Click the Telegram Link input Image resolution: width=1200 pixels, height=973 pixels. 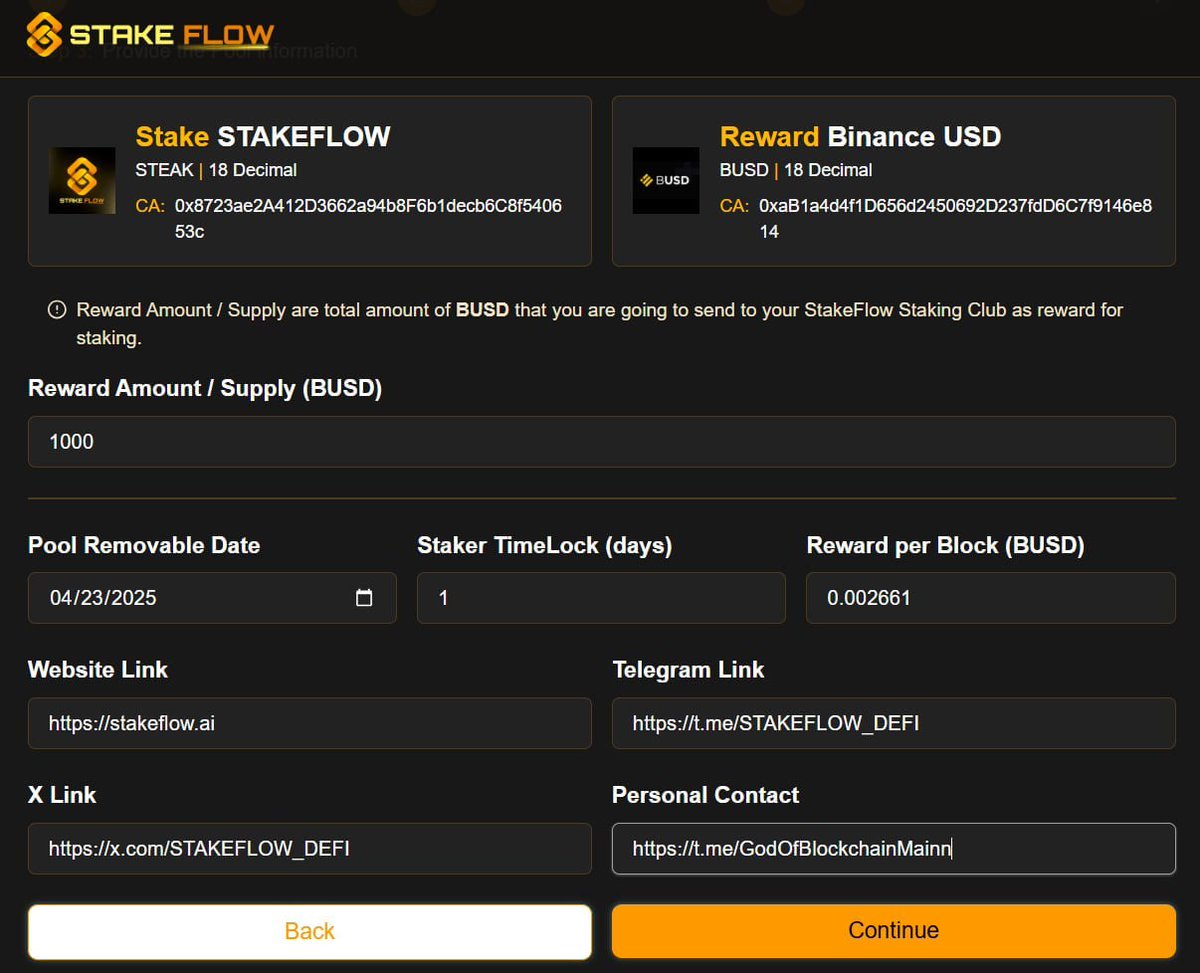click(x=894, y=723)
